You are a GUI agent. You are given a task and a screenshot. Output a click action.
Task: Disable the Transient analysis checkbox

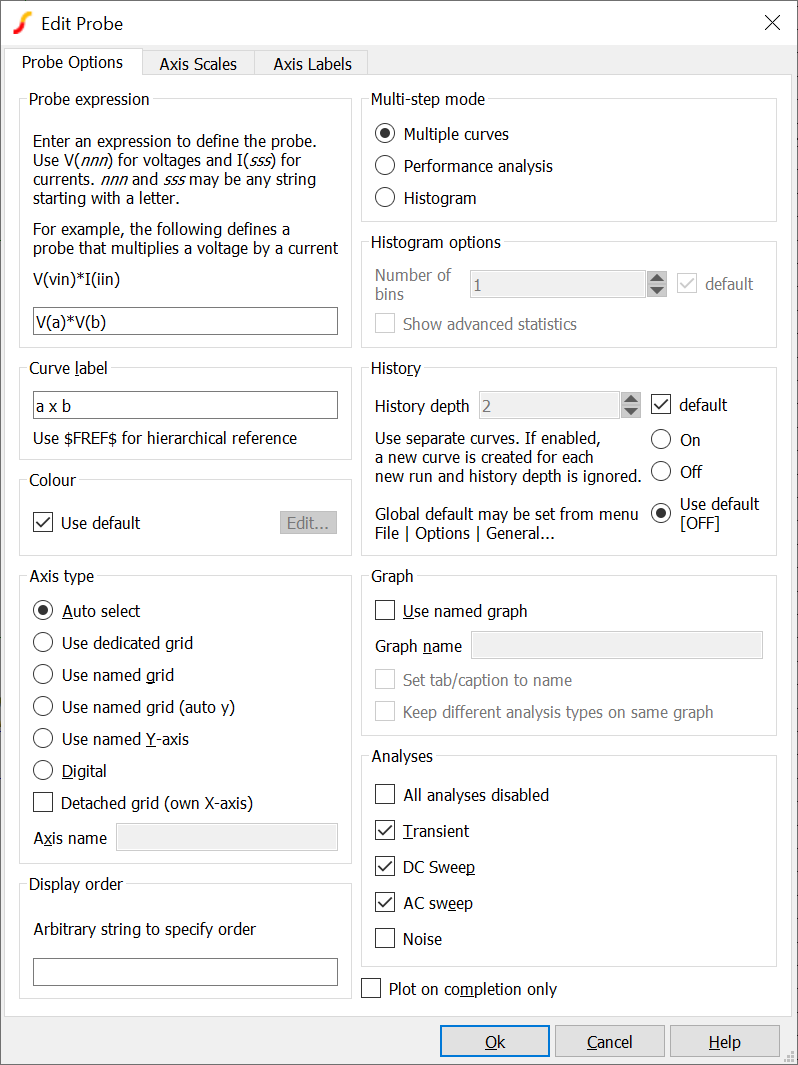click(385, 831)
